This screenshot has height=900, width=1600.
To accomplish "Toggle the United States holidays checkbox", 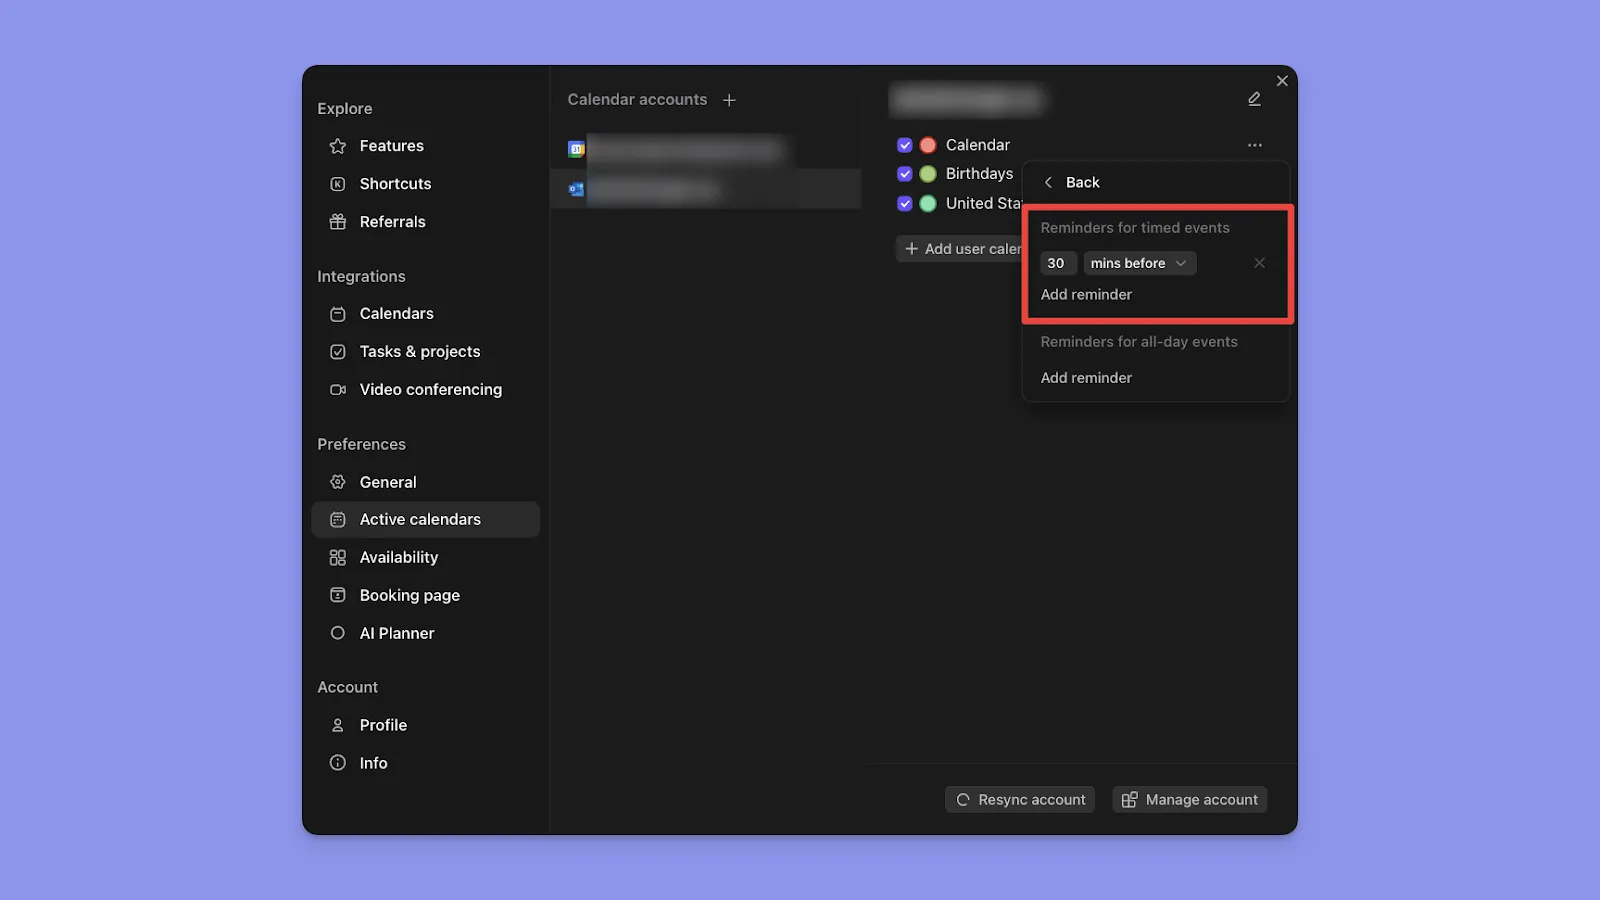I will pos(905,204).
